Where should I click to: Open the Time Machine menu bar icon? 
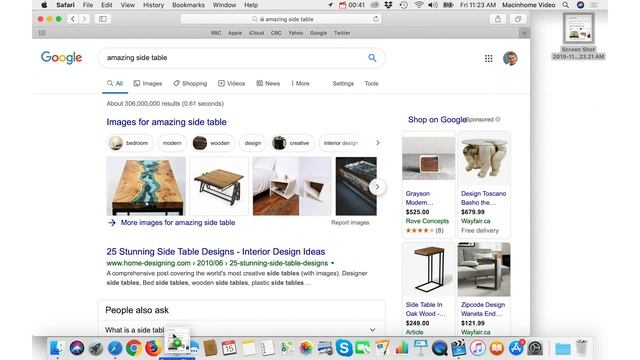403,5
